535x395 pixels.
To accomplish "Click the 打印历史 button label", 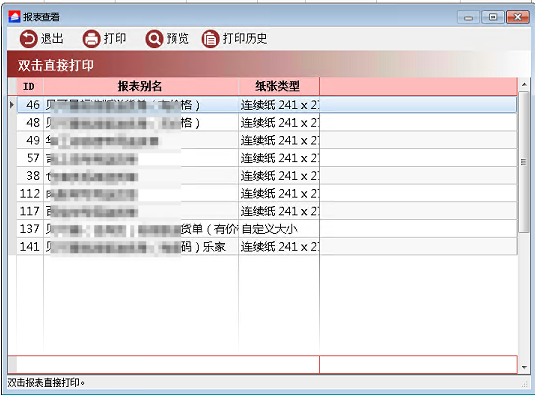I will pos(245,39).
